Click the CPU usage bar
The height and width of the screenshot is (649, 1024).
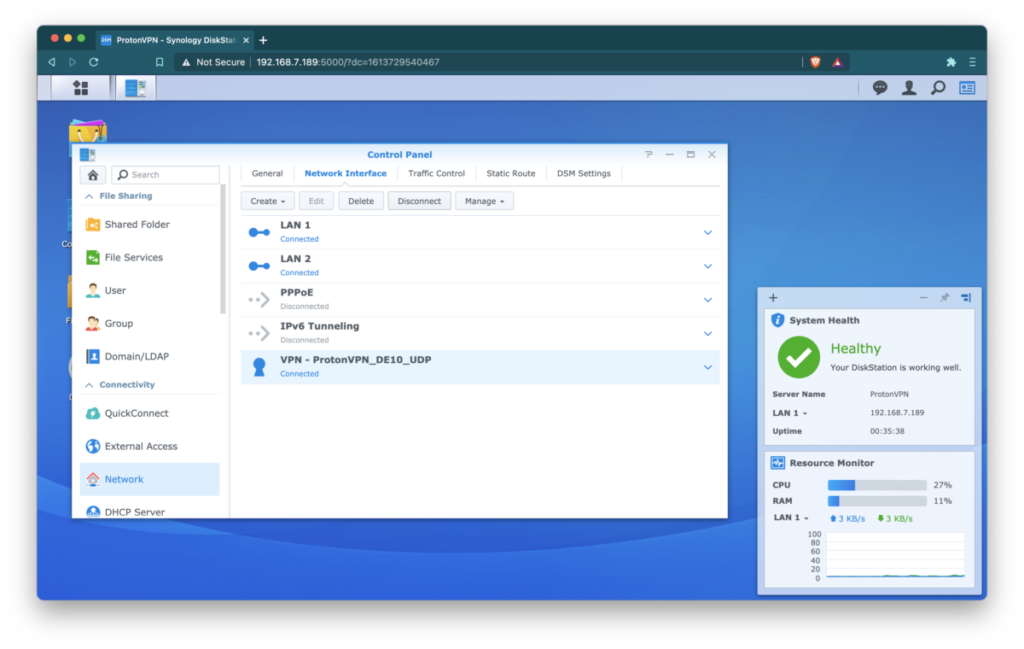click(x=877, y=485)
